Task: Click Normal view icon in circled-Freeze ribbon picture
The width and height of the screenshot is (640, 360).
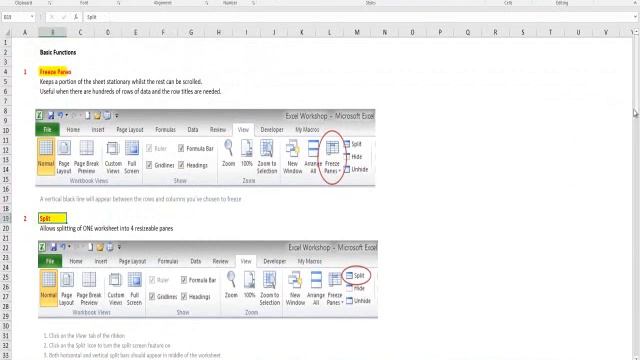Action: point(46,157)
